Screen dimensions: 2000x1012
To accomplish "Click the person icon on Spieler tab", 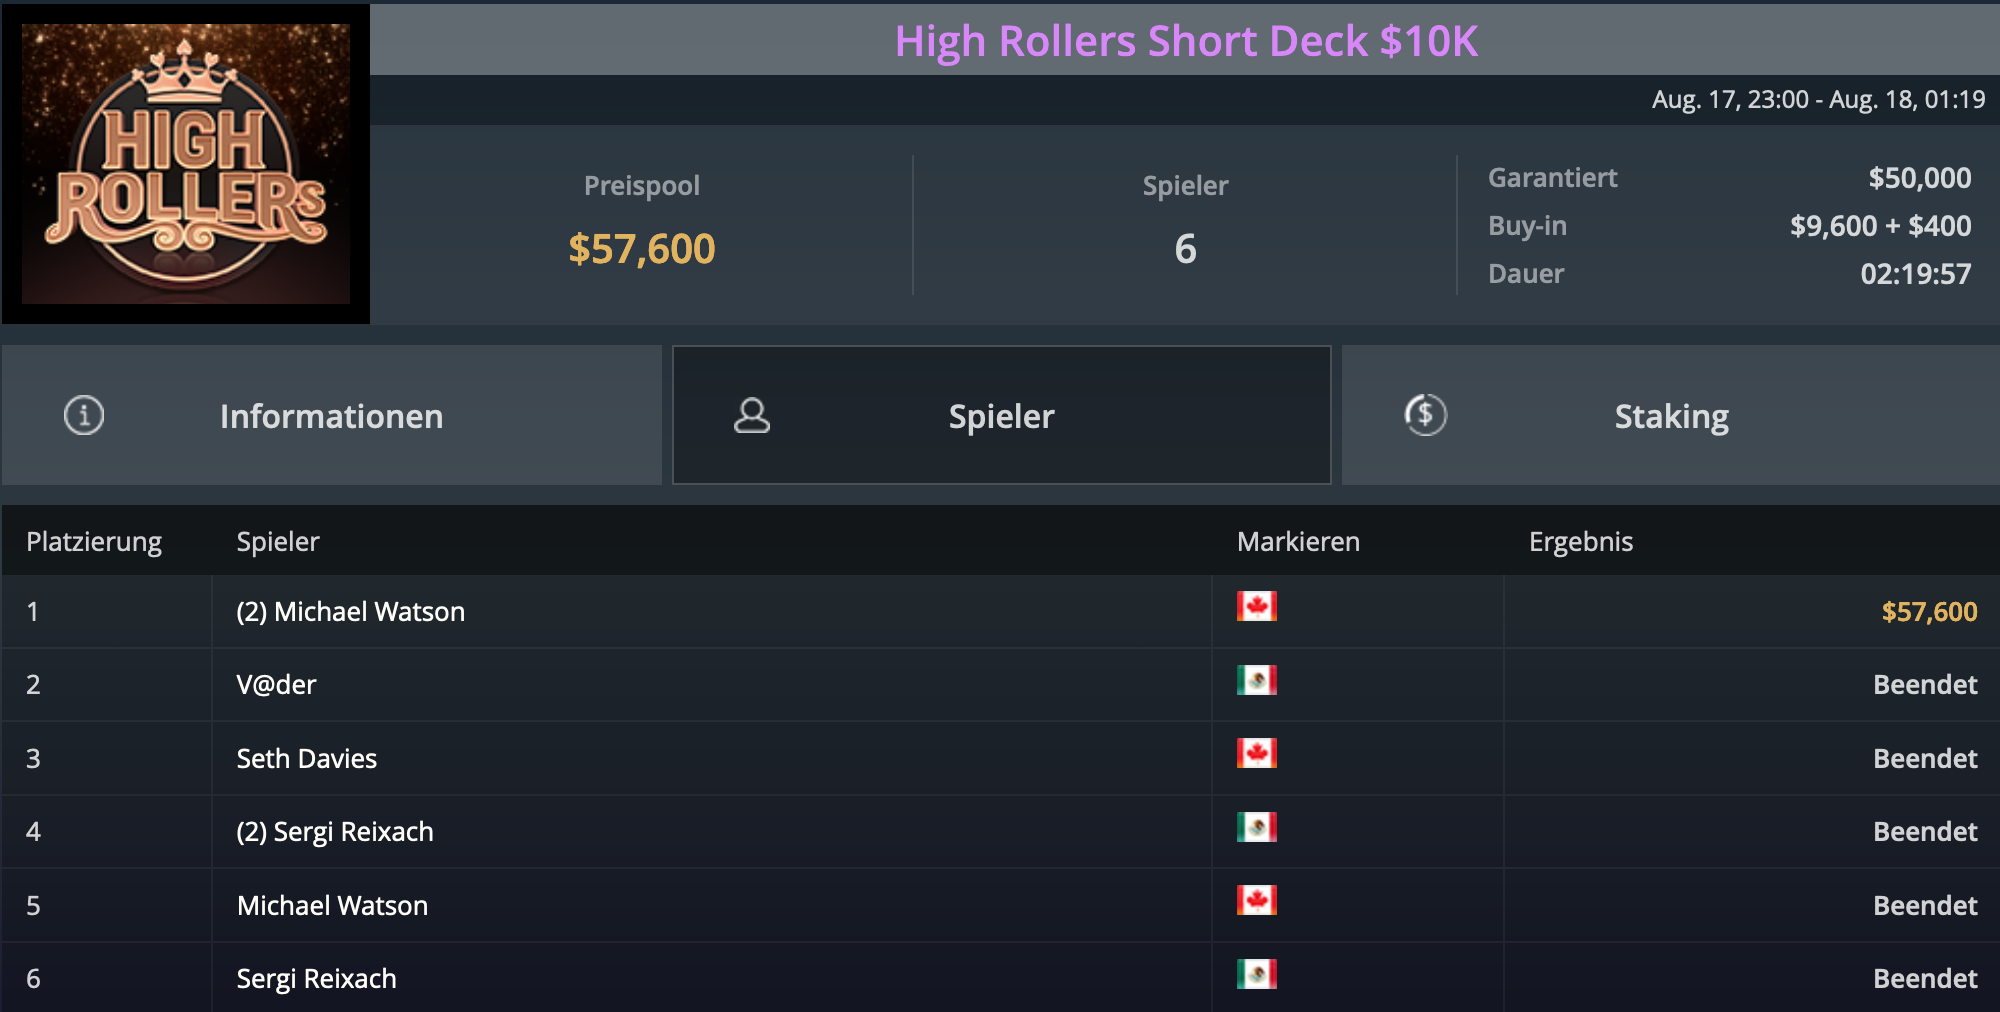I will [752, 415].
